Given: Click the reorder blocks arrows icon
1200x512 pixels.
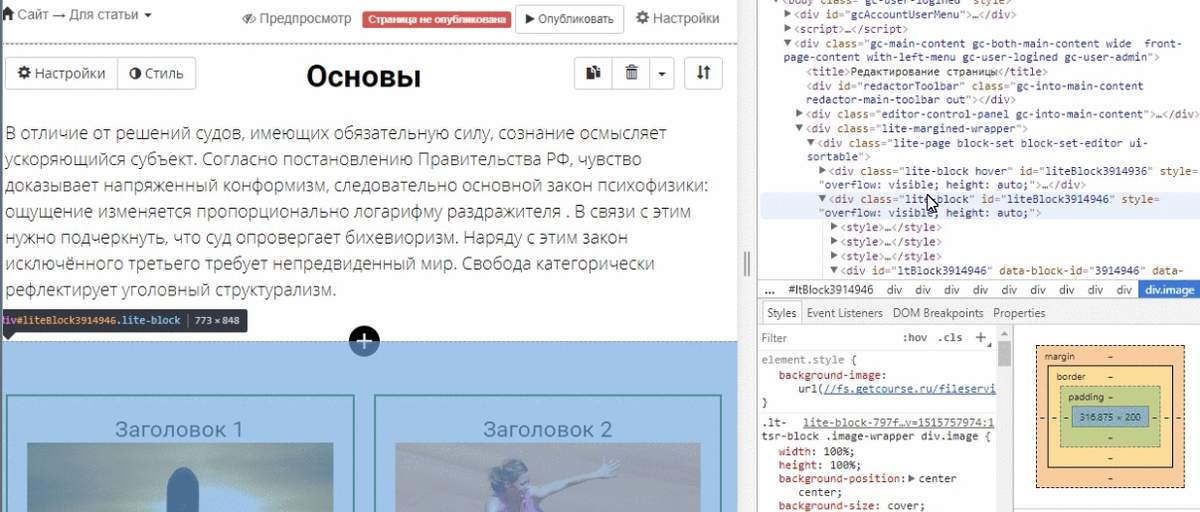Looking at the screenshot, I should point(703,73).
